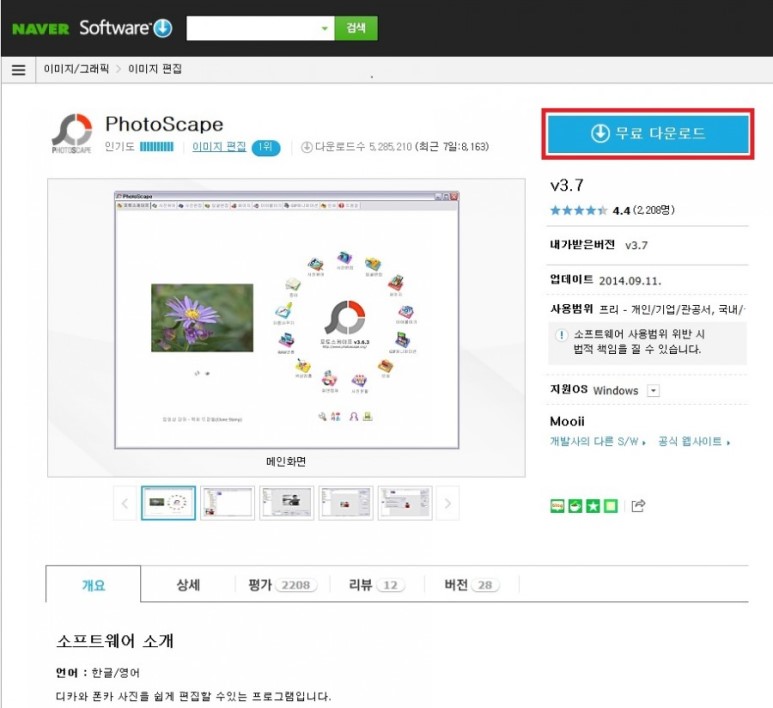This screenshot has width=773, height=708.
Task: Click the 메인화면 screenshot caption
Action: click(286, 461)
